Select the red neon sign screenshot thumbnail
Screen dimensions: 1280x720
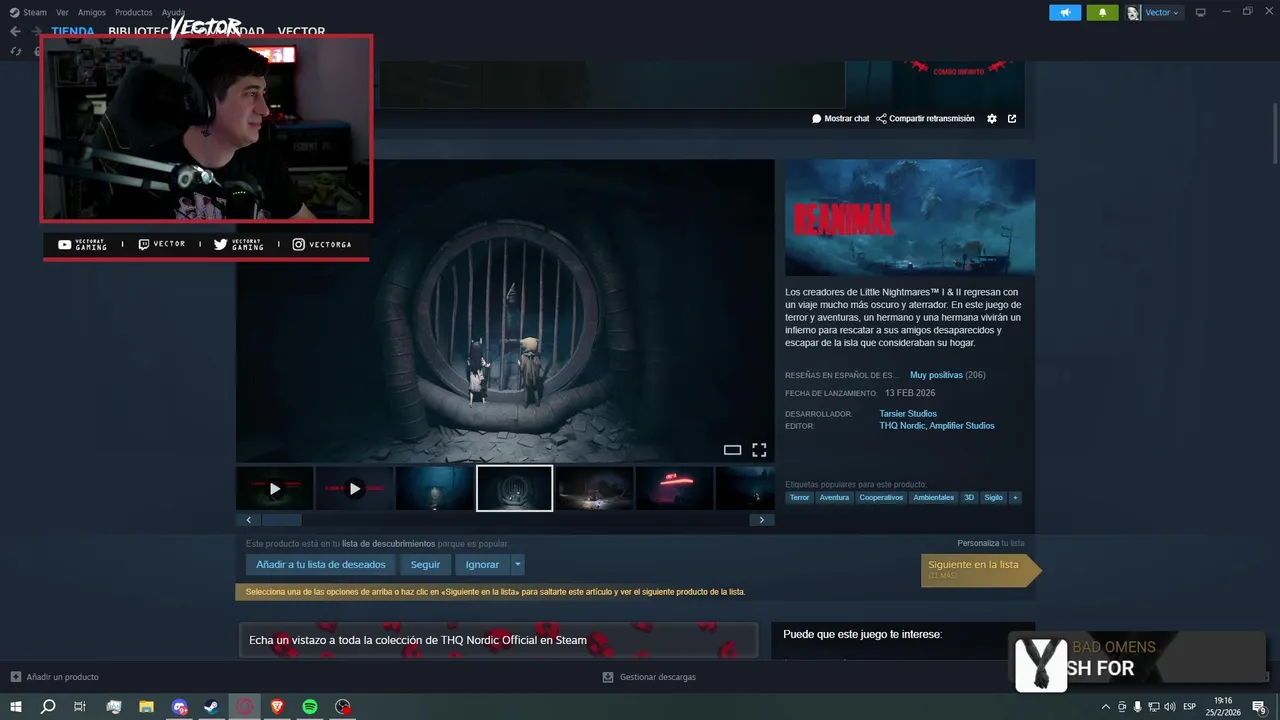point(674,489)
